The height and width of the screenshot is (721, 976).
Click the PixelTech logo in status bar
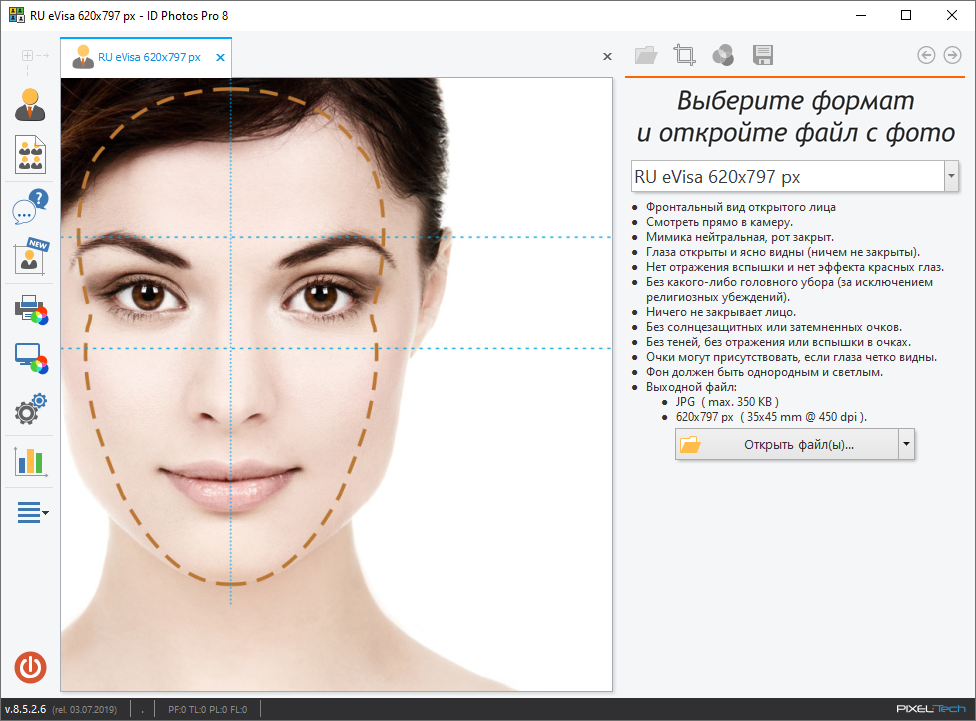[x=931, y=709]
